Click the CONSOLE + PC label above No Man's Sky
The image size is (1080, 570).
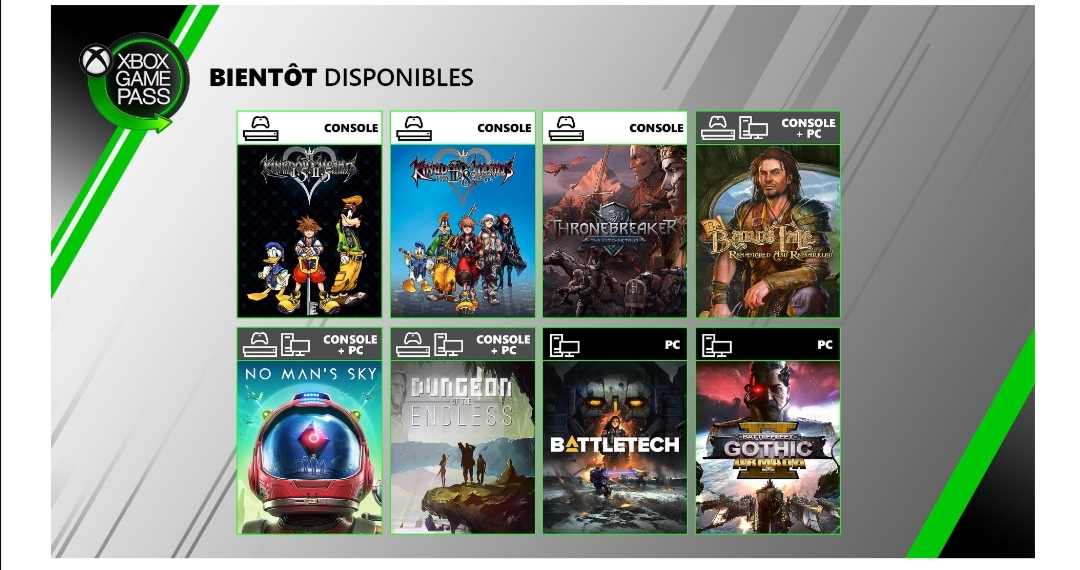coord(350,345)
